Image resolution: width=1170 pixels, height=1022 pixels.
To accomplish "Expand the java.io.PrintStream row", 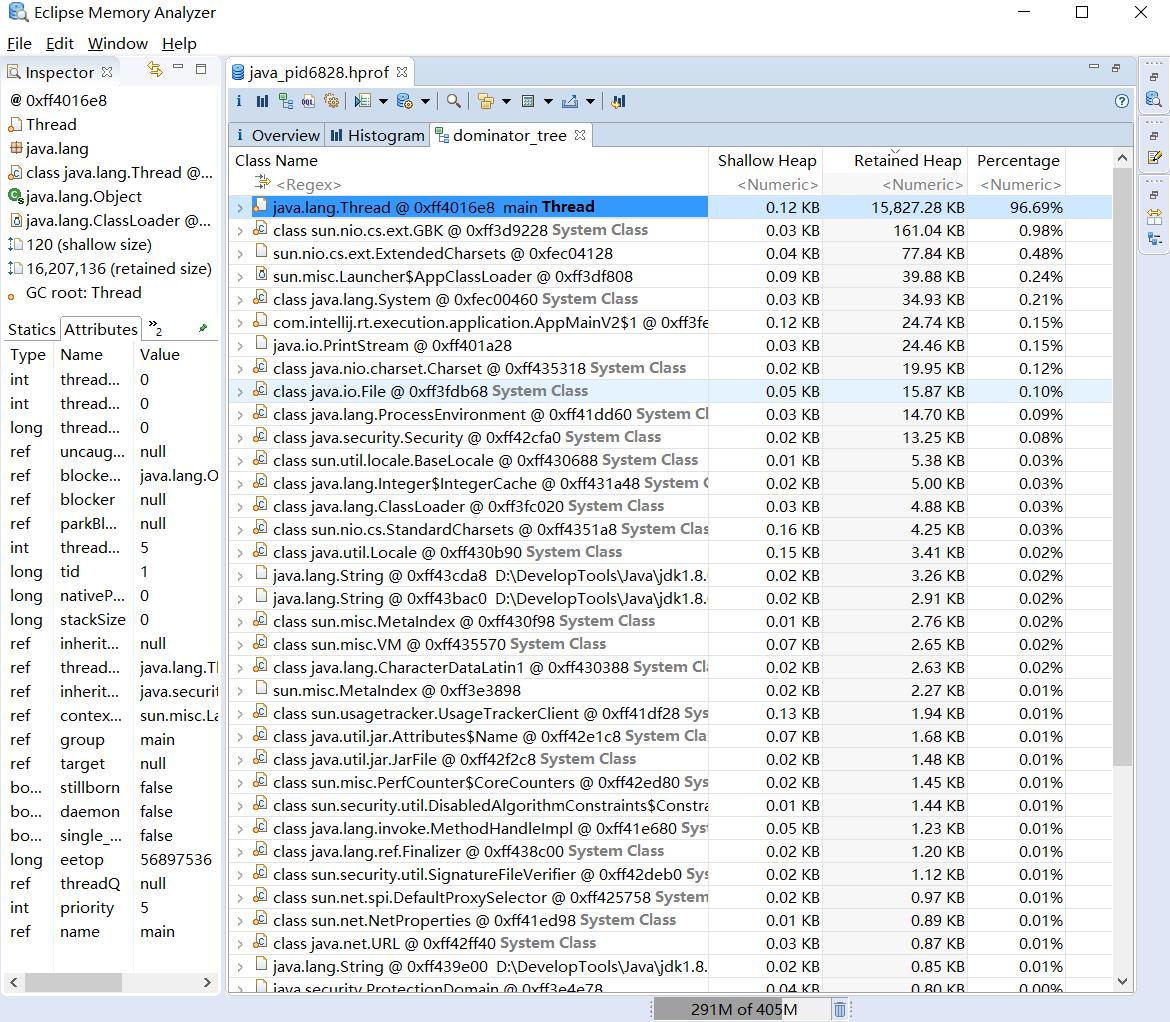I will point(240,346).
